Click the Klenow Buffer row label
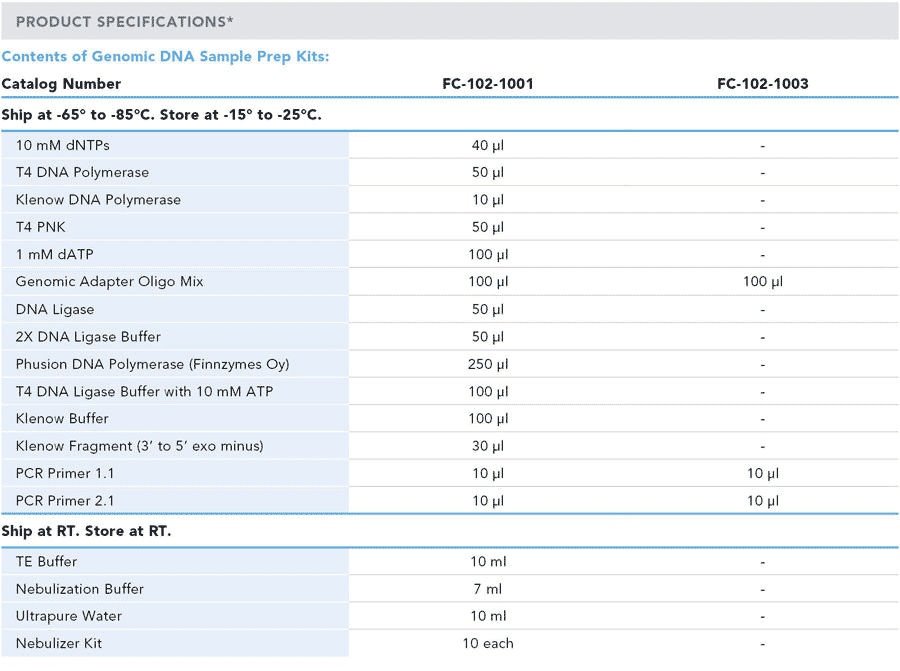Image resolution: width=900 pixels, height=671 pixels. (62, 418)
